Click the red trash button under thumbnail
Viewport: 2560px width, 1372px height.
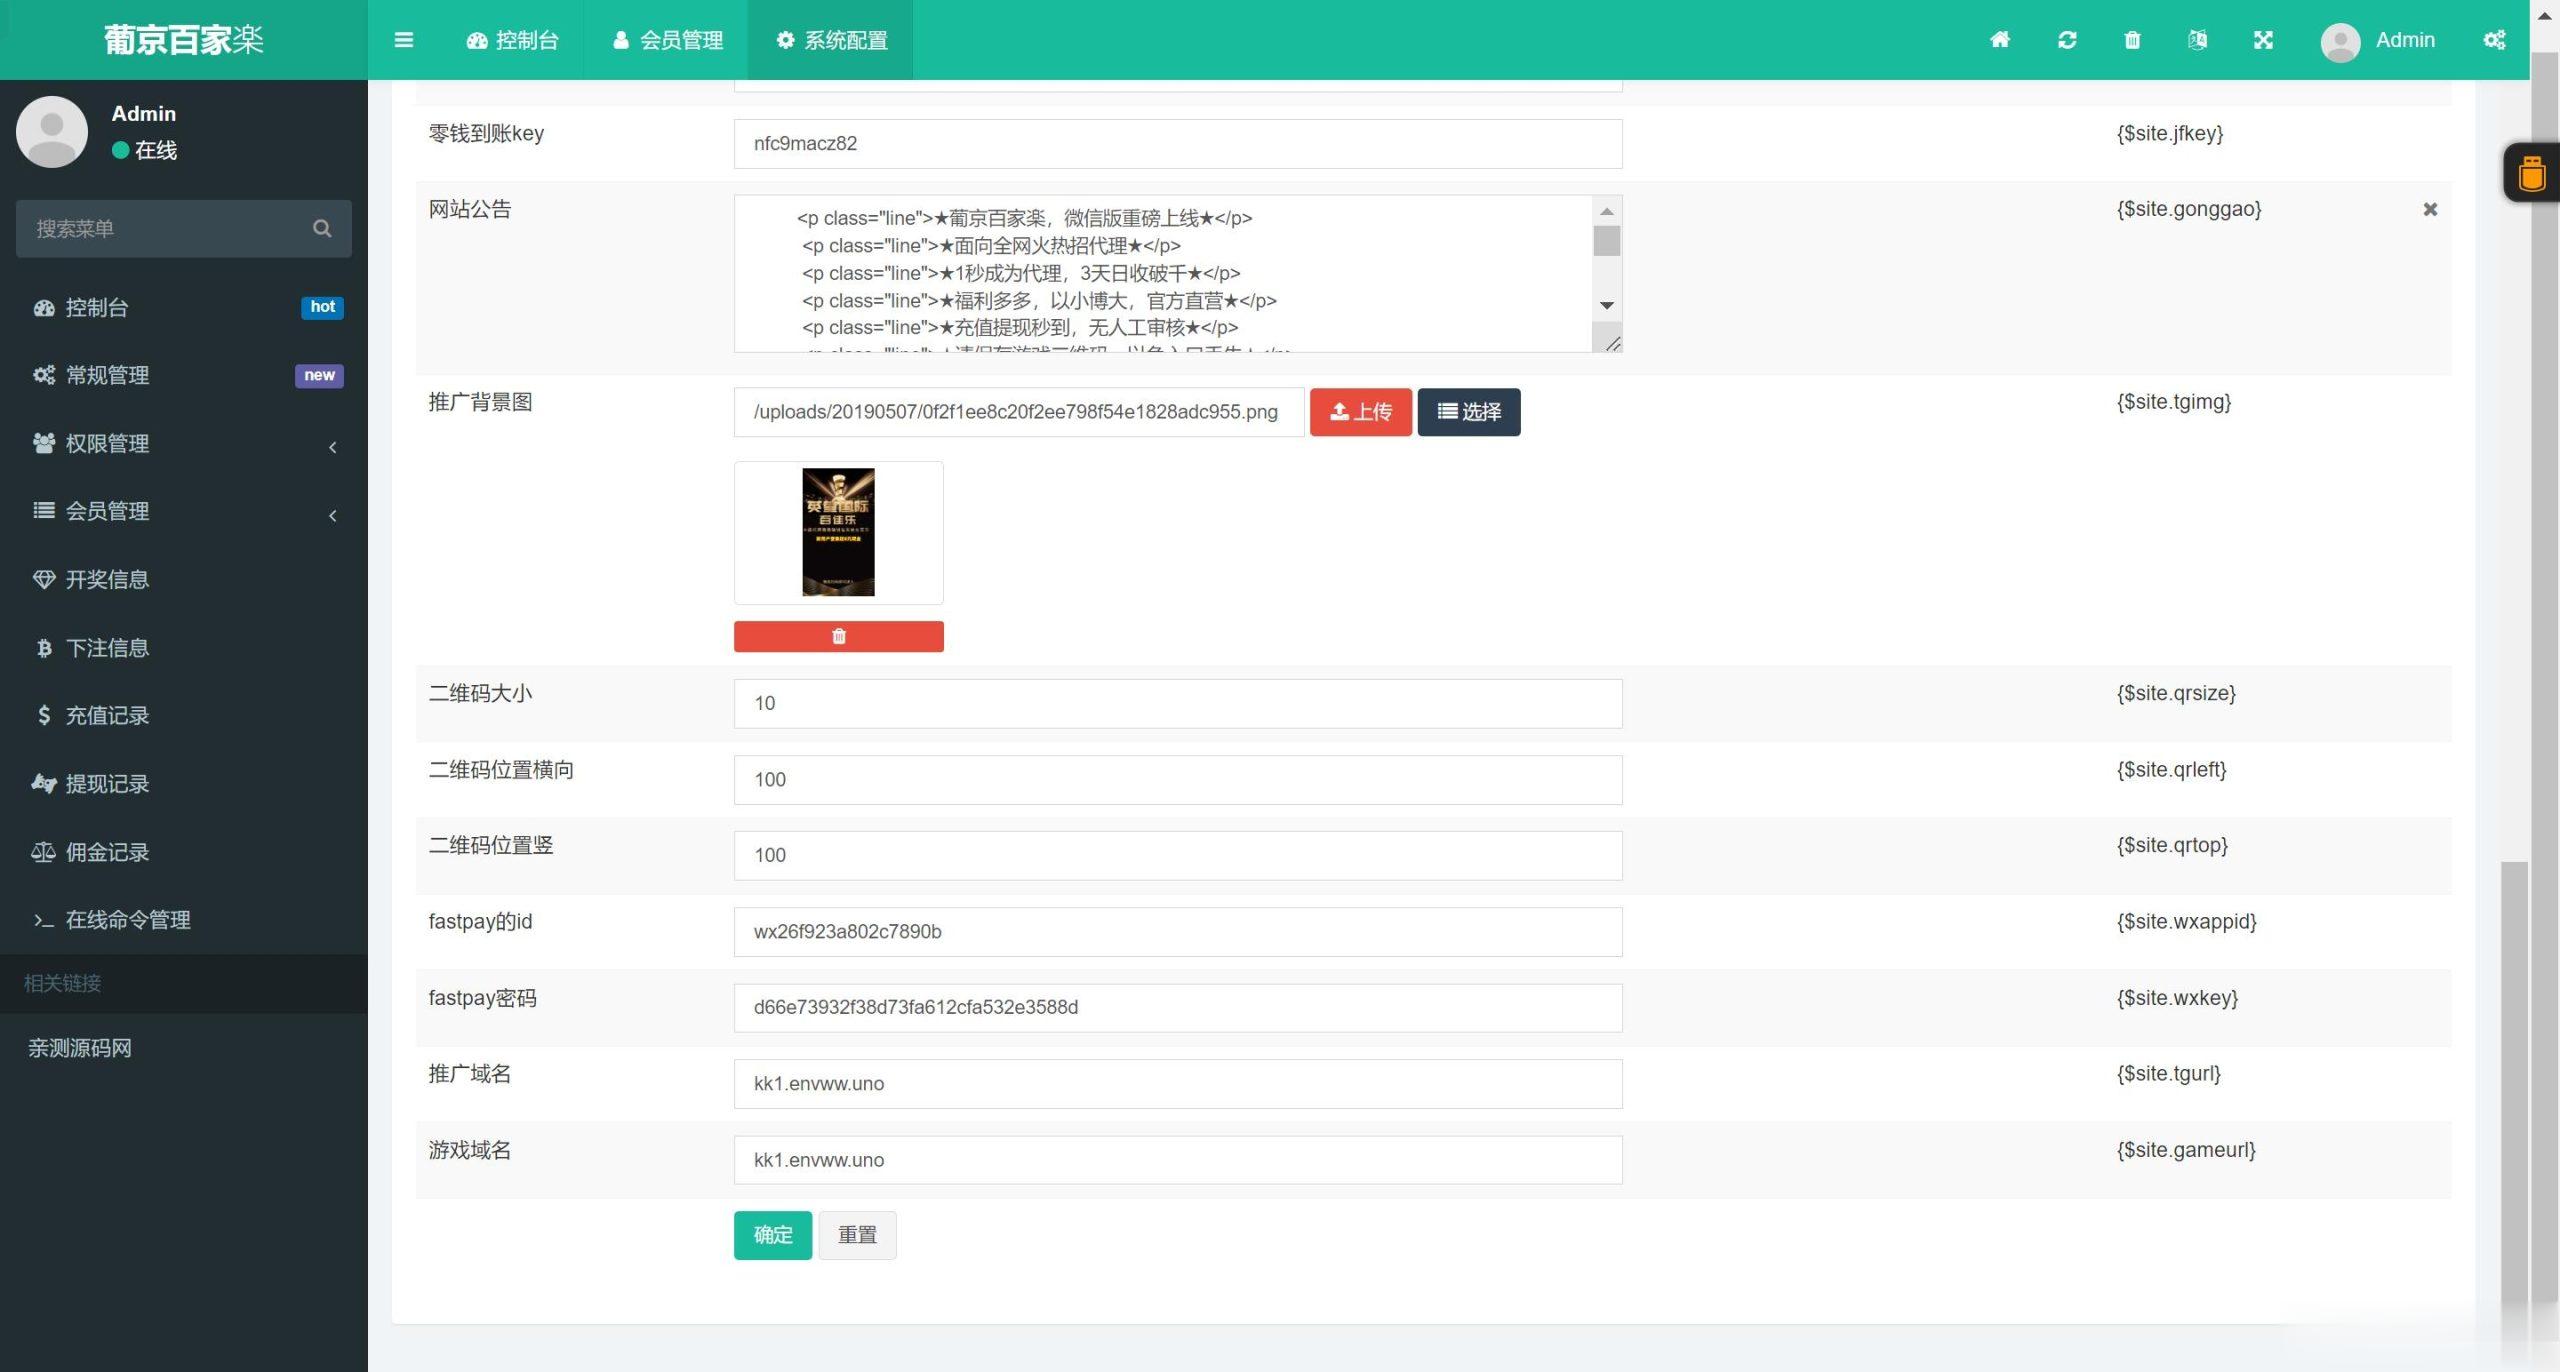pos(838,636)
